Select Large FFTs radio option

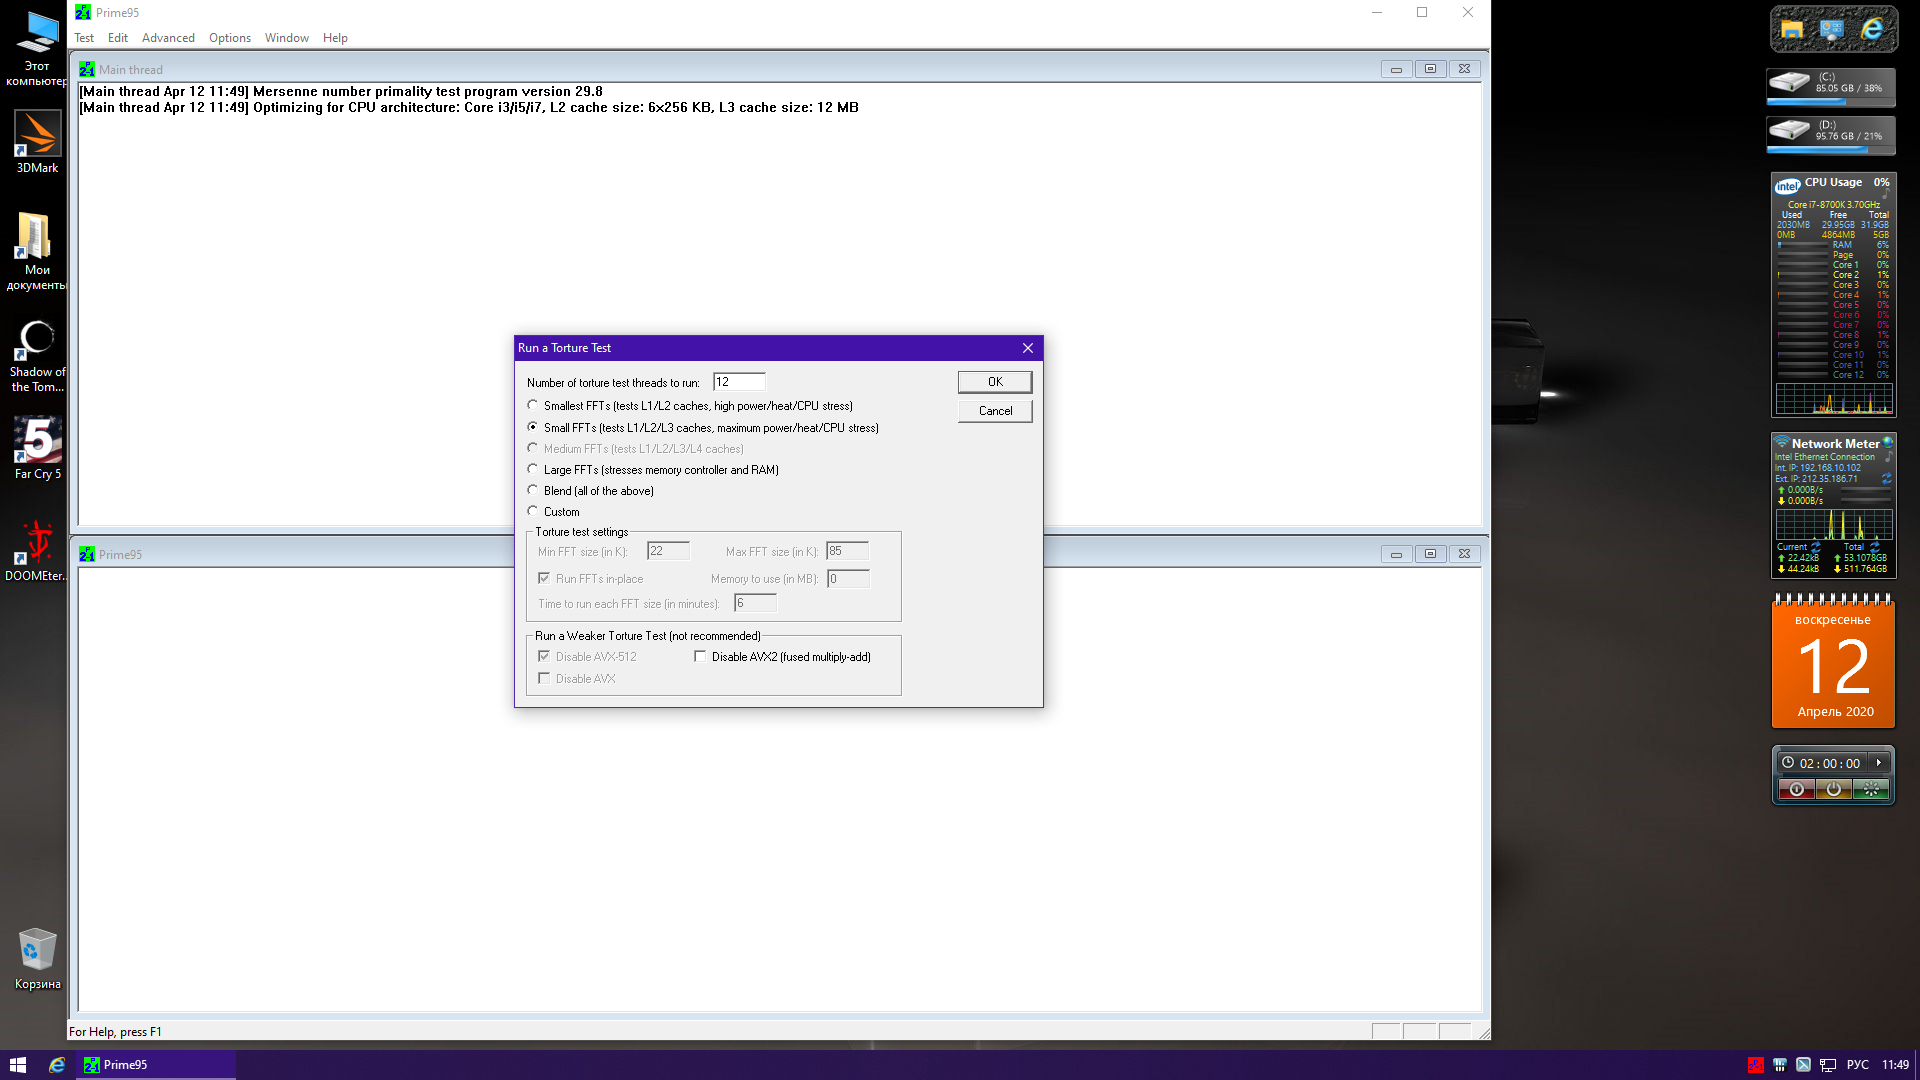pos(533,470)
